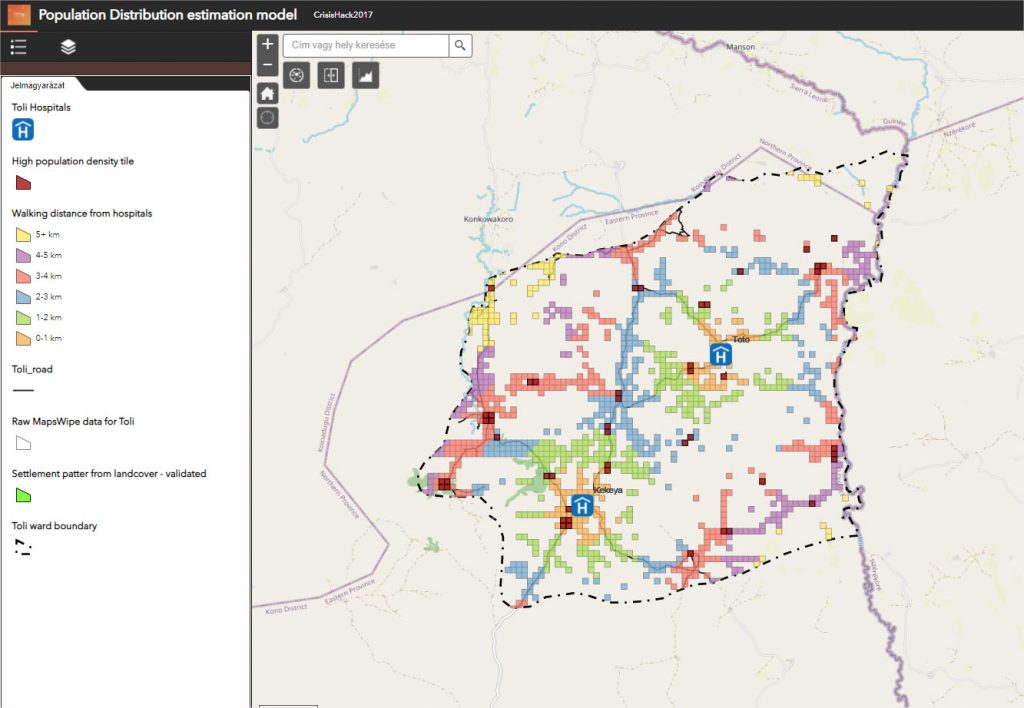Open the circular widget below the search box
The height and width of the screenshot is (708, 1024).
coord(296,75)
